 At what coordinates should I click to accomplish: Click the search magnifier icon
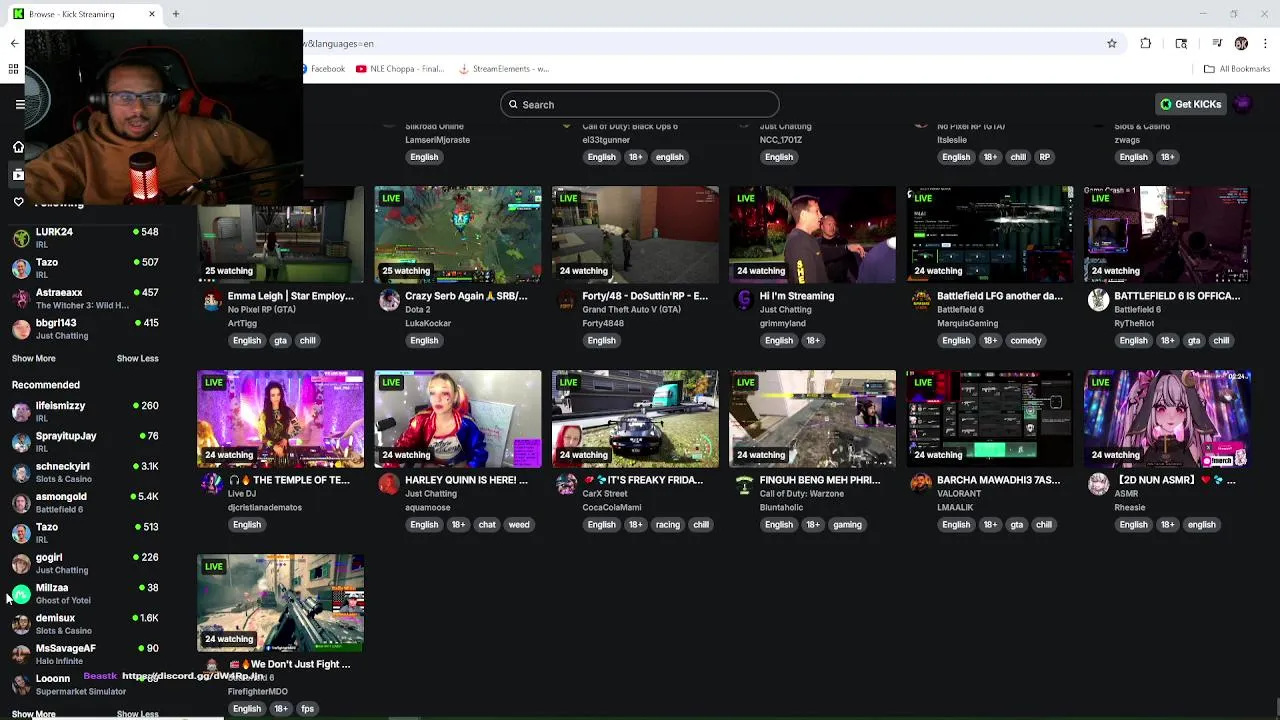(x=513, y=105)
